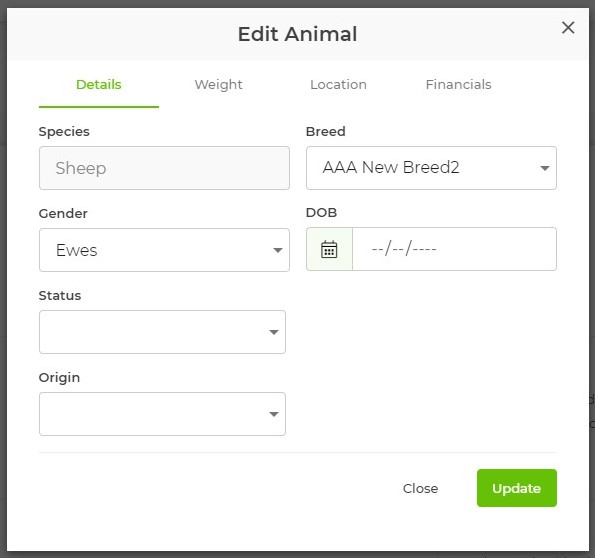Close the Edit Animal dialog with the X

click(x=568, y=27)
